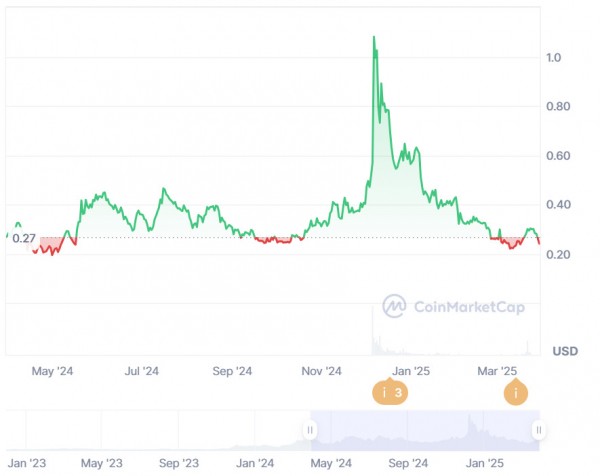The image size is (600, 476).
Task: Click the chart peak above 1.0
Action: [374, 38]
